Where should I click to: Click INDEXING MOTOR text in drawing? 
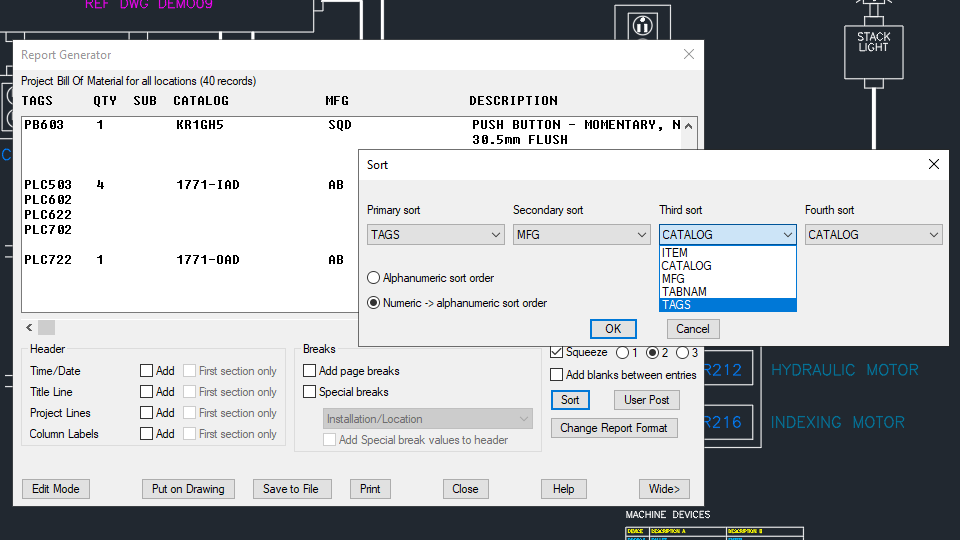point(837,422)
